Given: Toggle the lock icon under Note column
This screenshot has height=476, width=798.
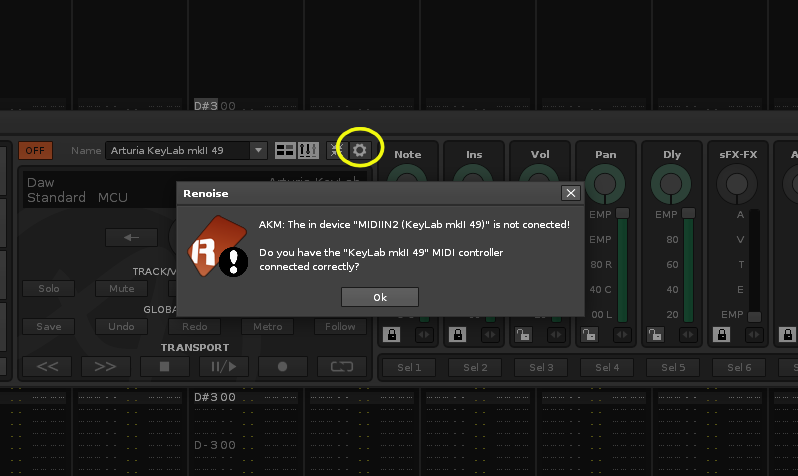Looking at the screenshot, I should [x=391, y=334].
